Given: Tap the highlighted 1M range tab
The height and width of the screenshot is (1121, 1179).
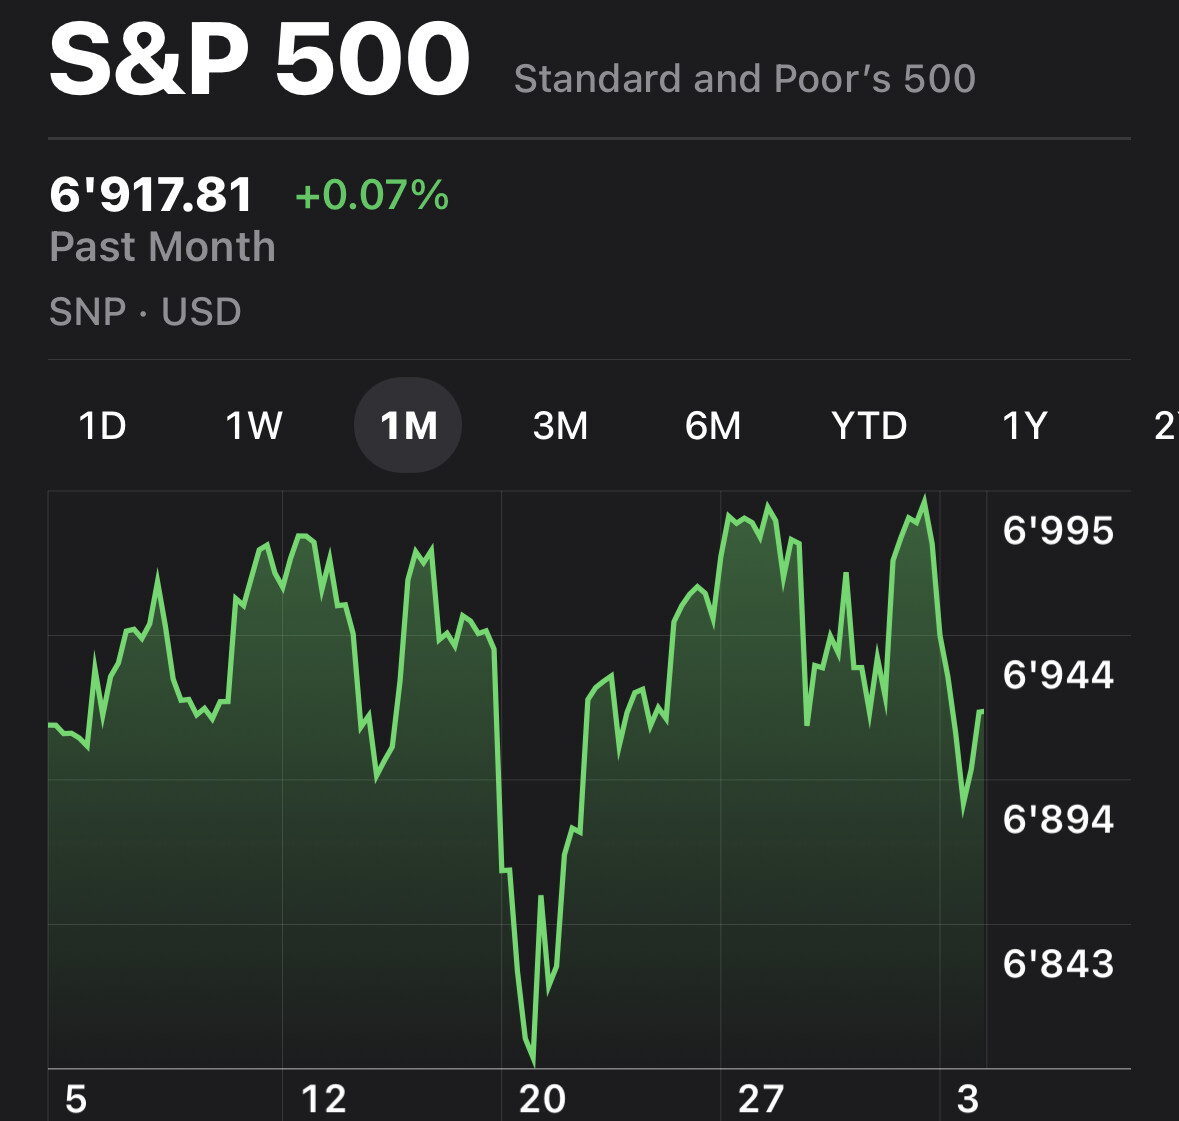Looking at the screenshot, I should click(408, 426).
